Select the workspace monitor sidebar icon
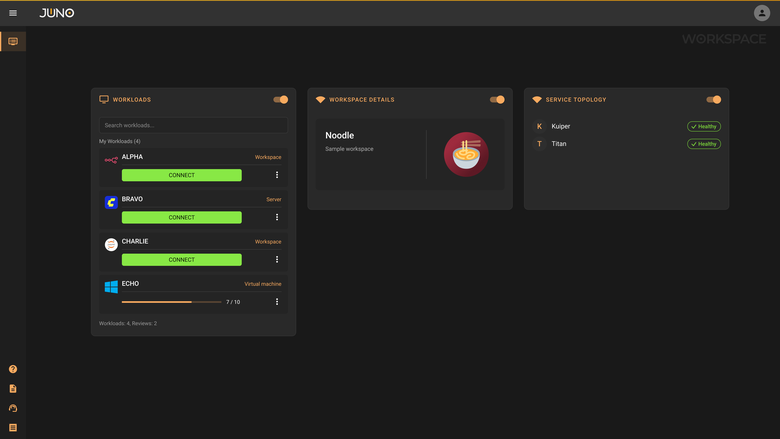Image resolution: width=780 pixels, height=439 pixels. [x=13, y=41]
